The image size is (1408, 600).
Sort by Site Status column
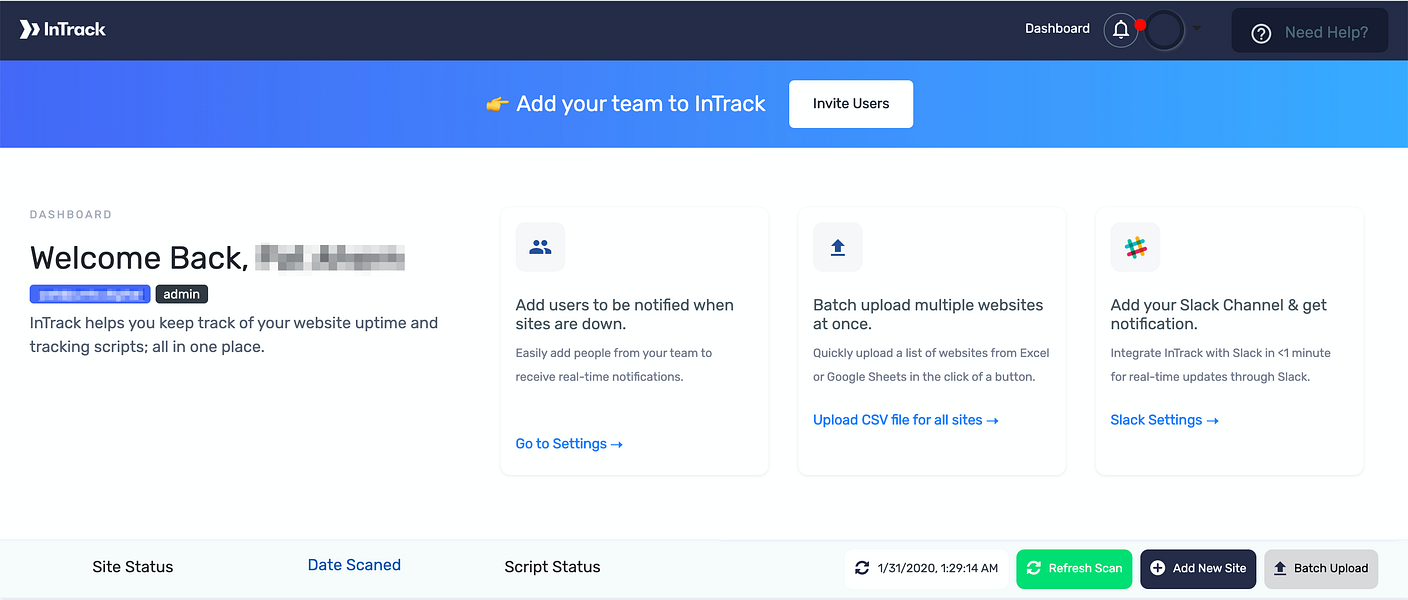point(133,567)
